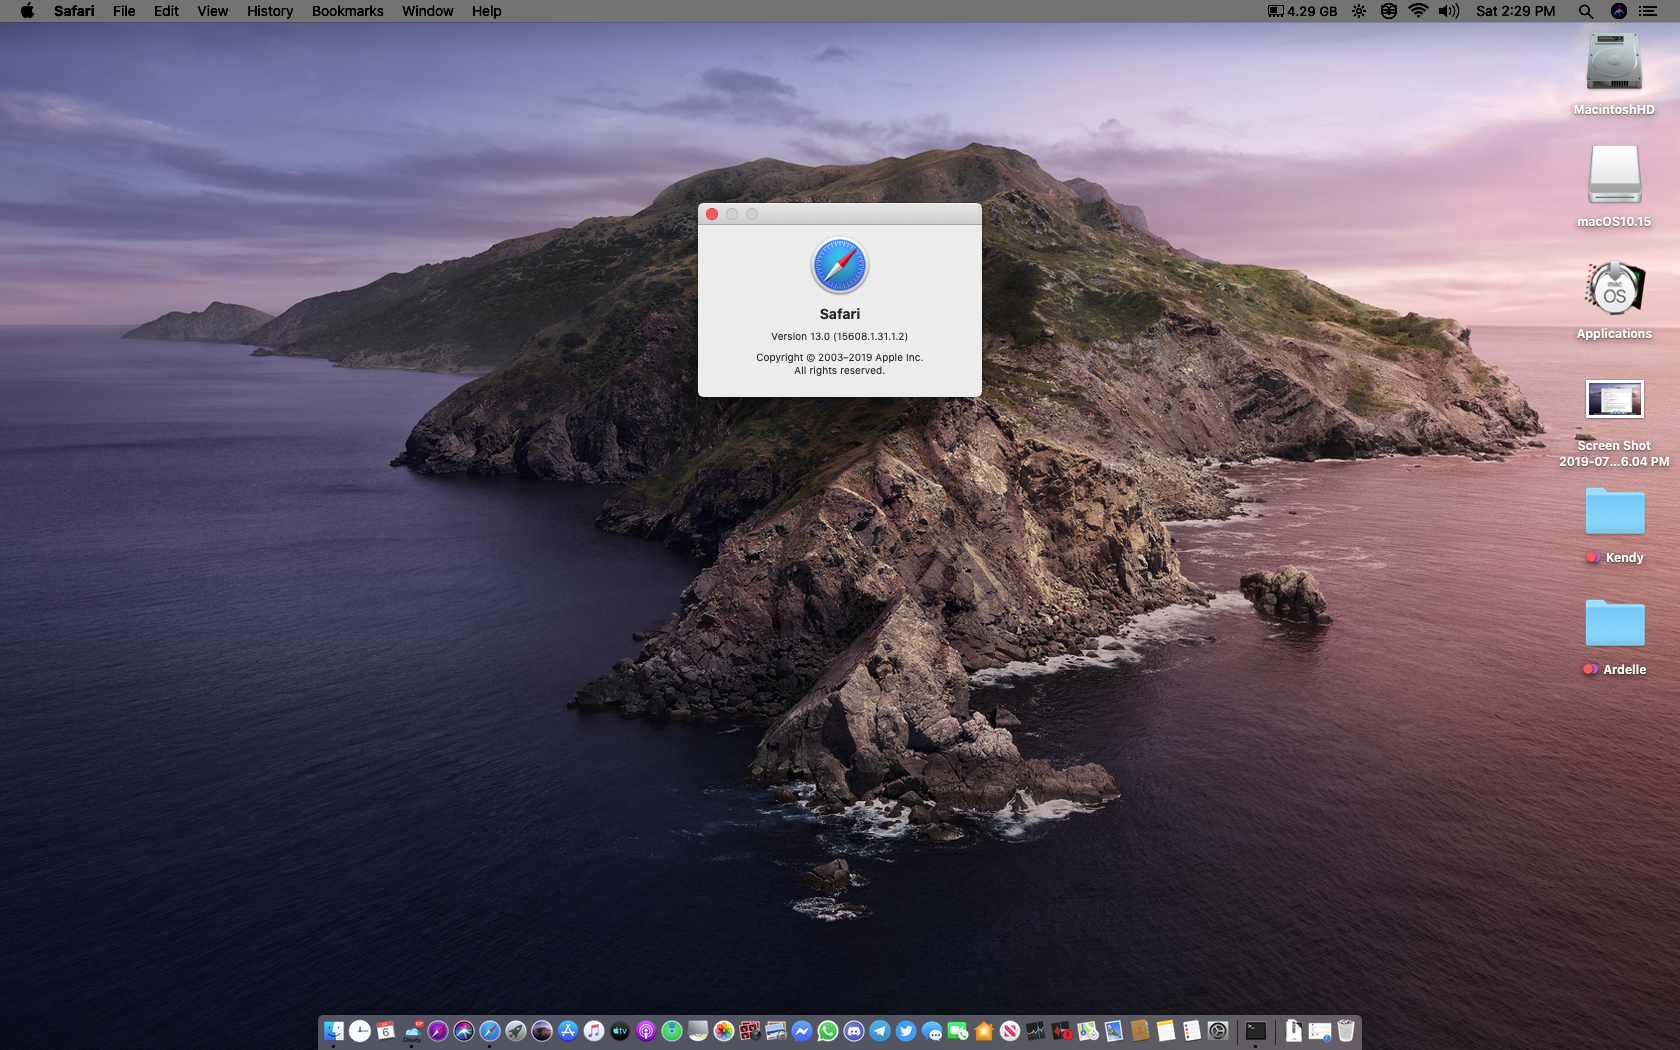Open Twitter in the Dock
Viewport: 1680px width, 1050px height.
coord(906,1031)
